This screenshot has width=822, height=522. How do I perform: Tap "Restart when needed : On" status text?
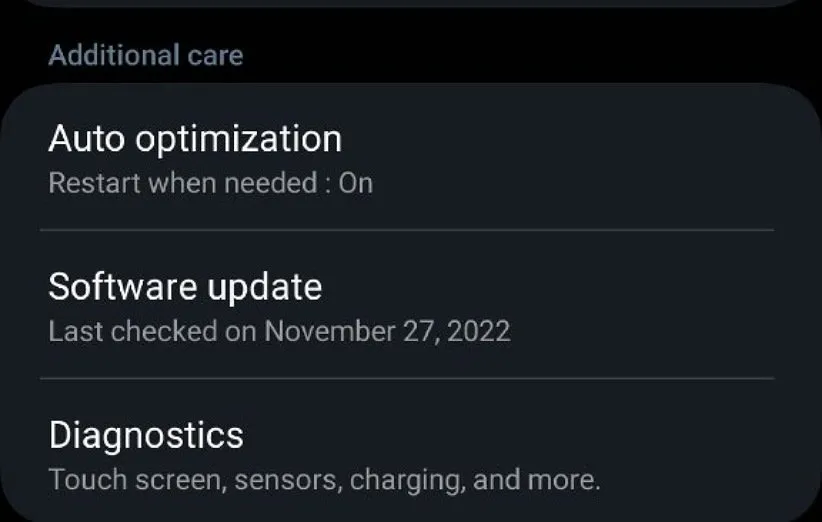tap(210, 183)
